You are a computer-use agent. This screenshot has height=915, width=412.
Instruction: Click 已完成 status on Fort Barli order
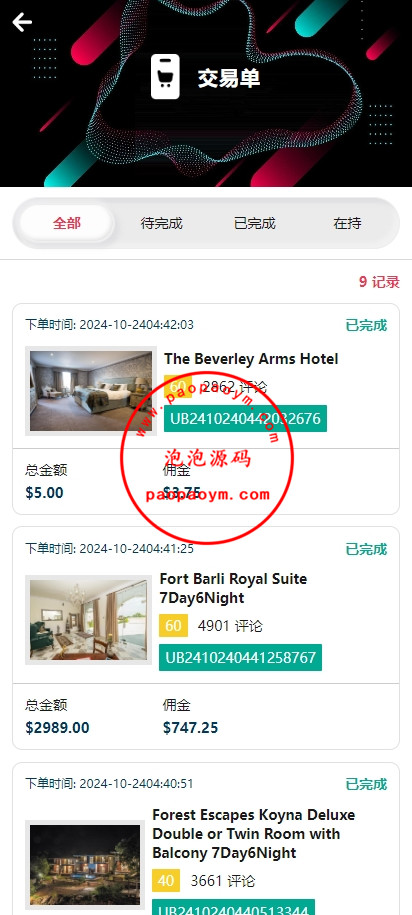(x=366, y=549)
